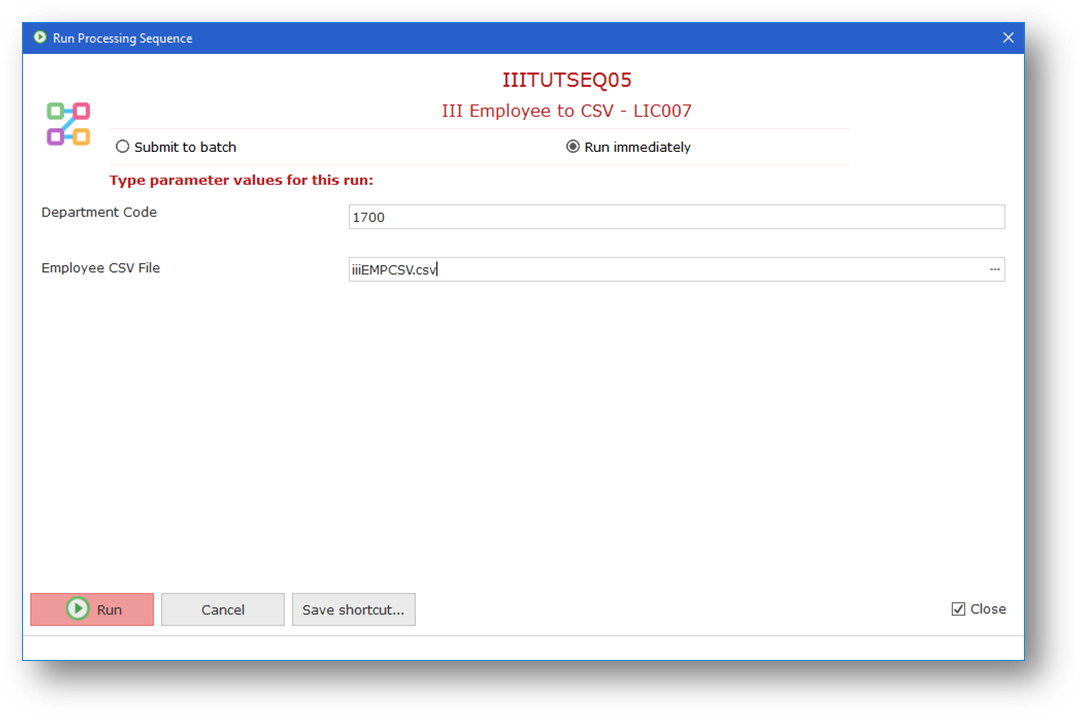Viewport: 1080px width, 716px height.
Task: Open file browser via ellipsis button
Action: coord(995,269)
